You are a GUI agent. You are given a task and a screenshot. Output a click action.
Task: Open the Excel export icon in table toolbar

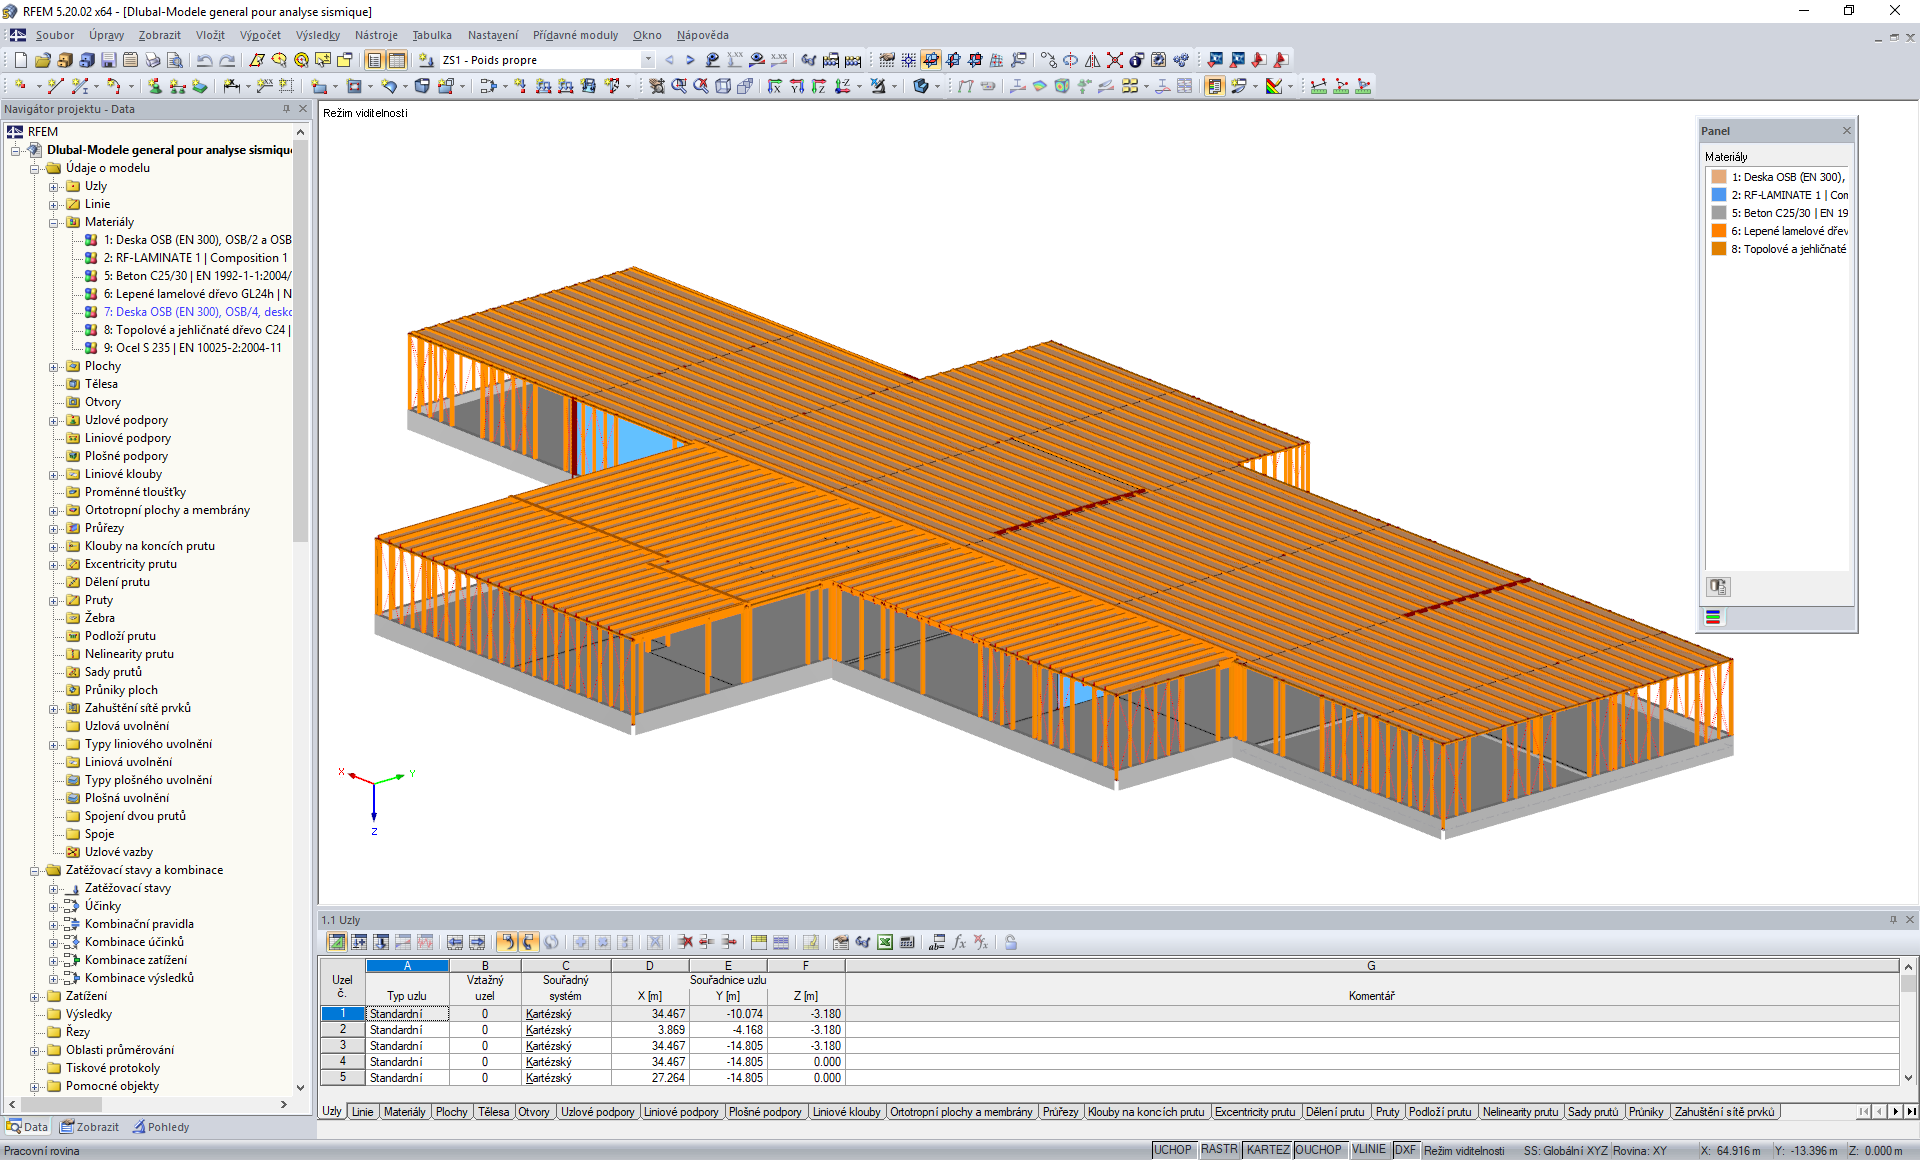[x=883, y=942]
